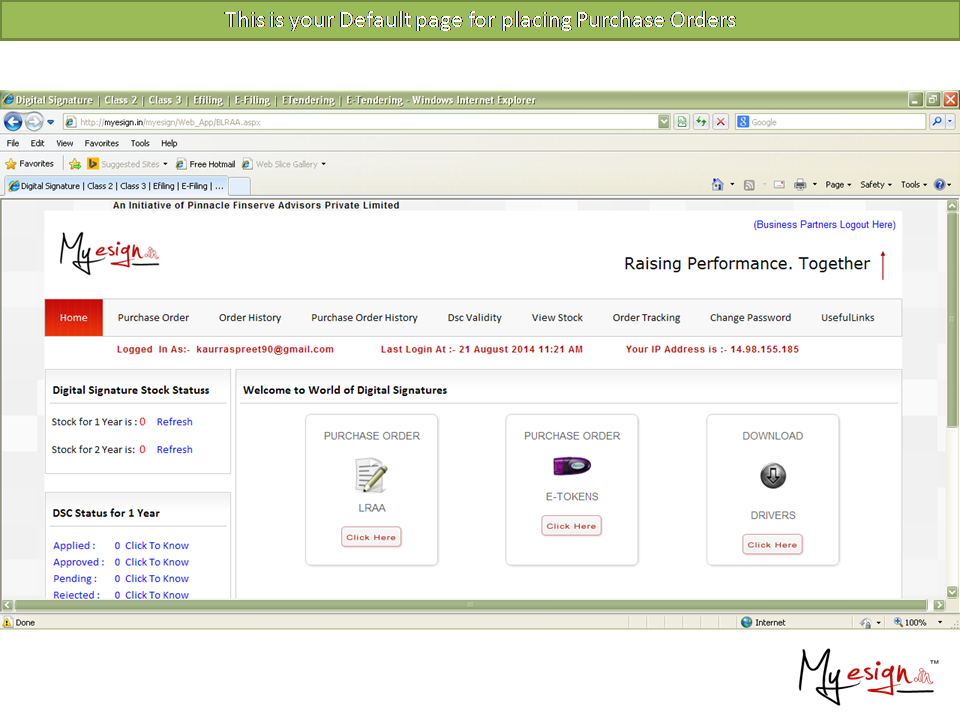
Task: Go to the Dsc Validity tab
Action: (x=474, y=318)
